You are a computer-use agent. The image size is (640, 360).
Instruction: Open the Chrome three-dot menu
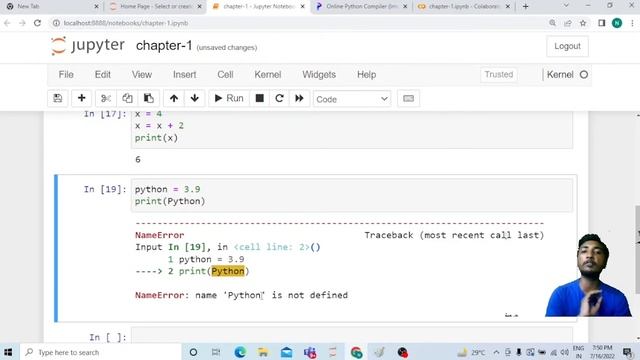click(632, 23)
